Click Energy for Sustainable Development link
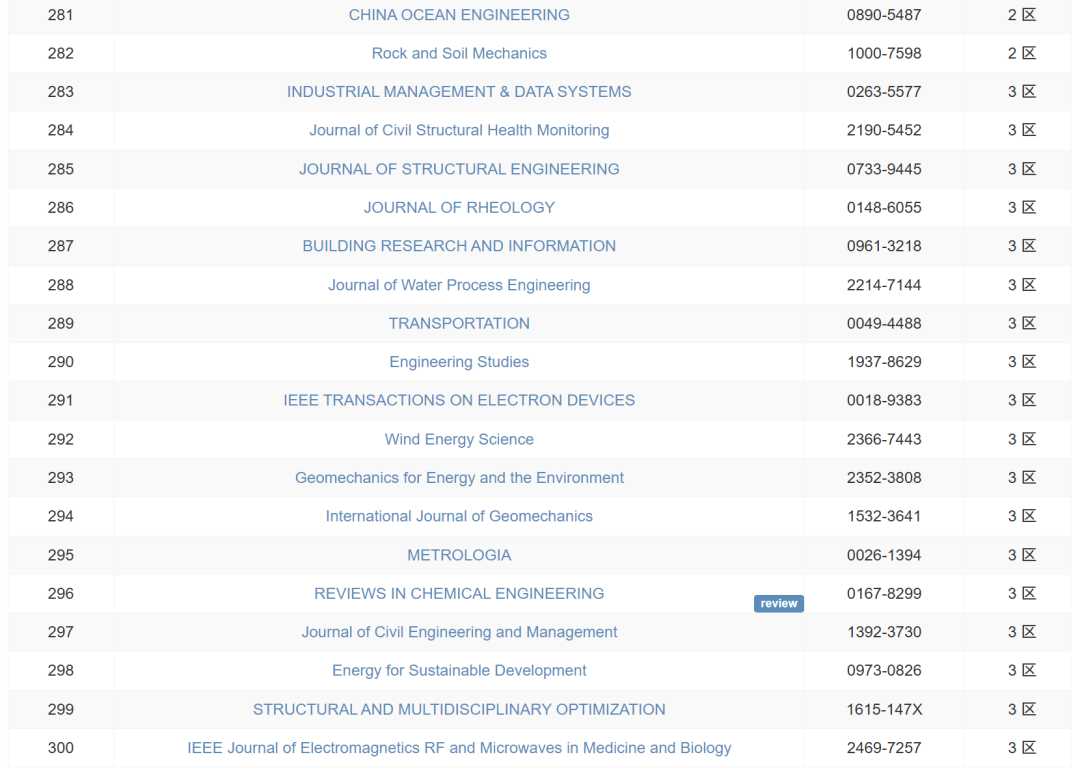This screenshot has width=1080, height=772. click(459, 671)
